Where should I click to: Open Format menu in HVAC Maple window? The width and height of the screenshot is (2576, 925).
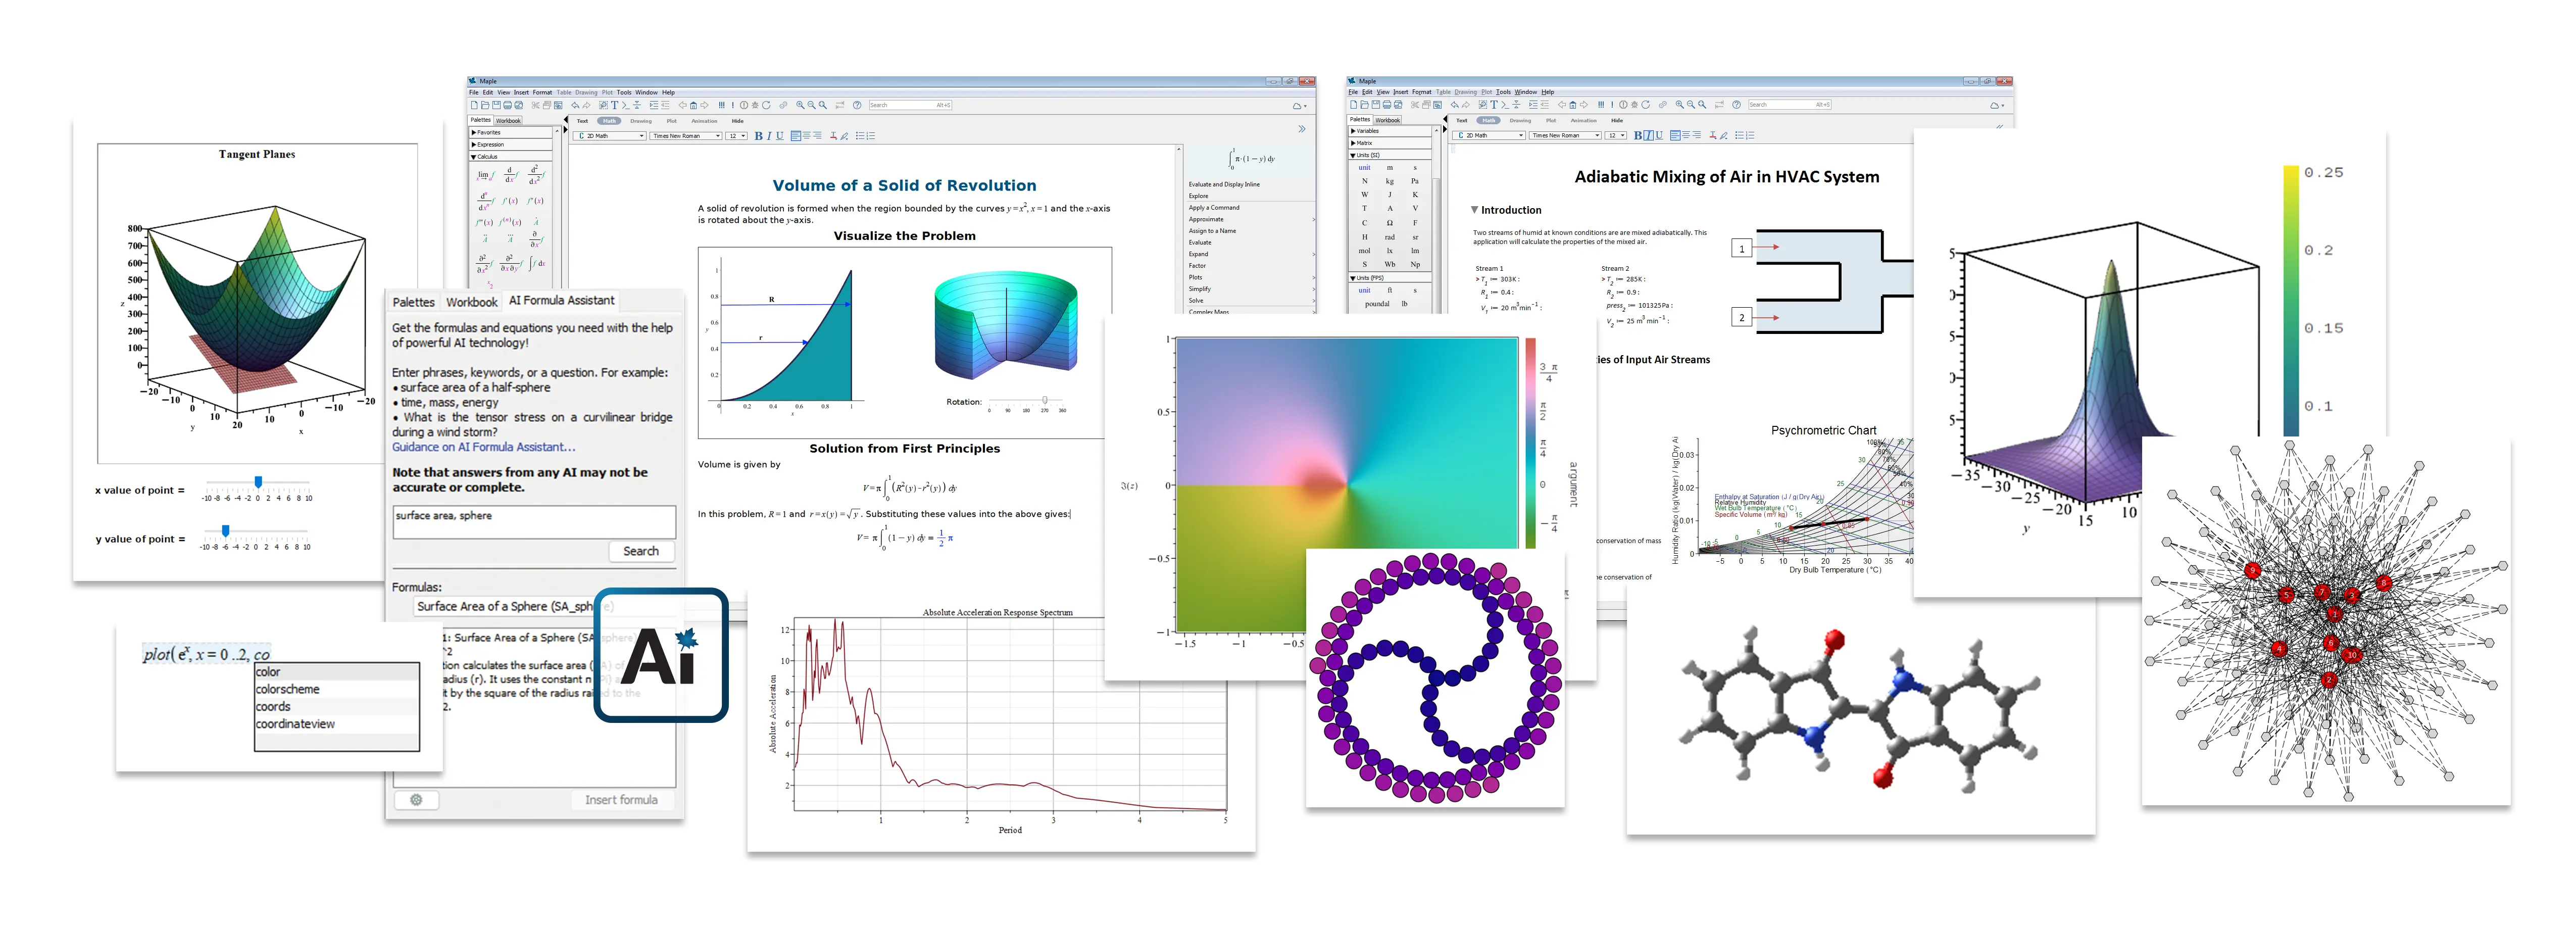click(x=1421, y=92)
